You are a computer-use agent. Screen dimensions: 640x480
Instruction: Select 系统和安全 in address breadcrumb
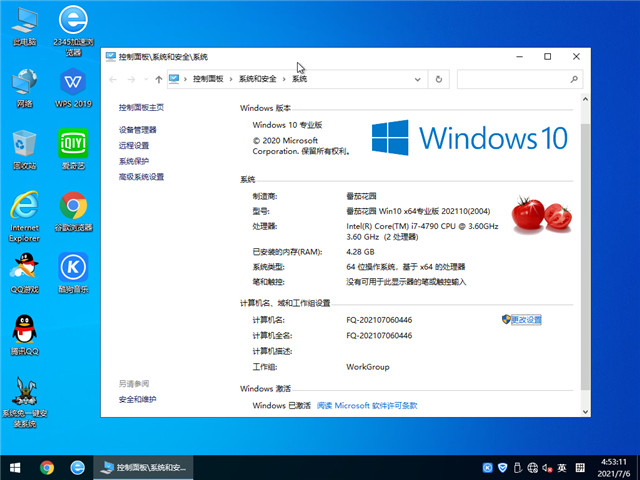(258, 79)
